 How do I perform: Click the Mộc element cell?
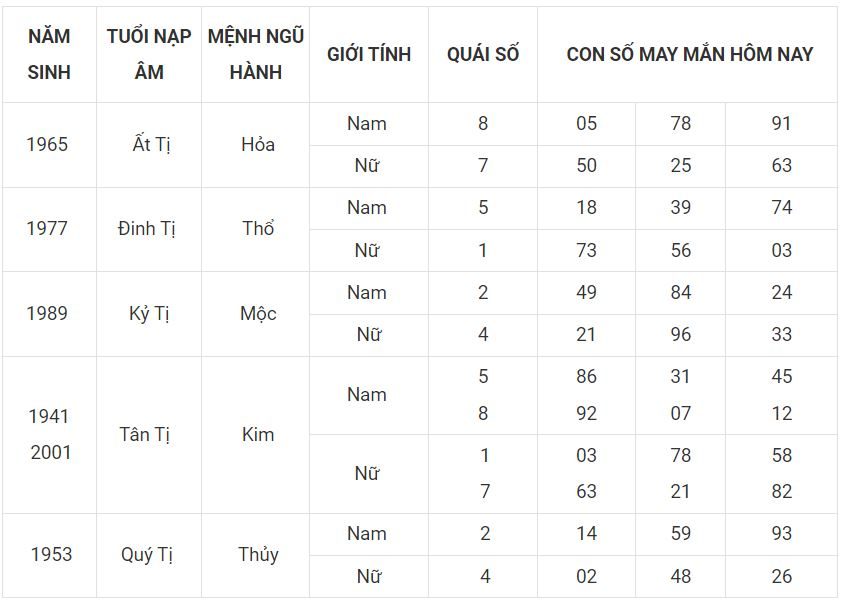(x=257, y=314)
